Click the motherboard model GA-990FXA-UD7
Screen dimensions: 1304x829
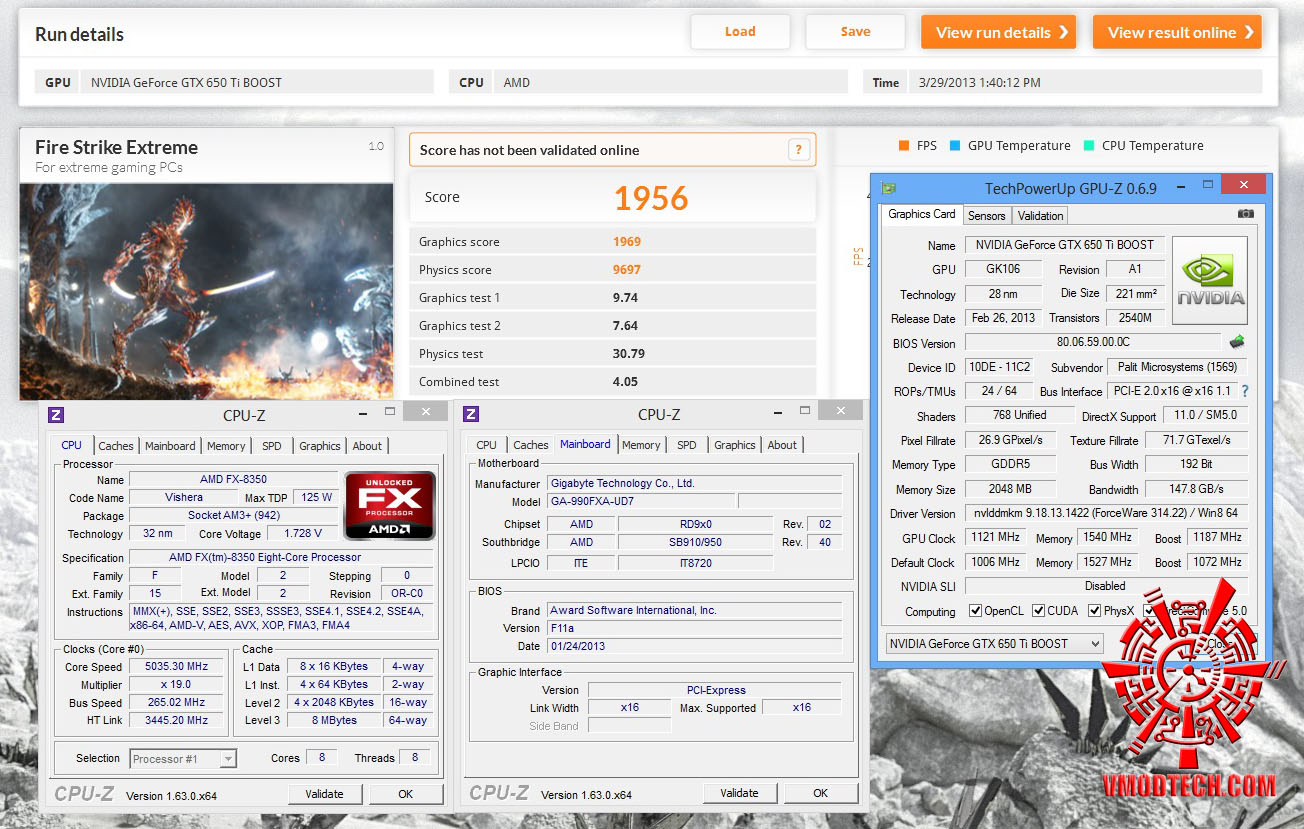(x=640, y=501)
